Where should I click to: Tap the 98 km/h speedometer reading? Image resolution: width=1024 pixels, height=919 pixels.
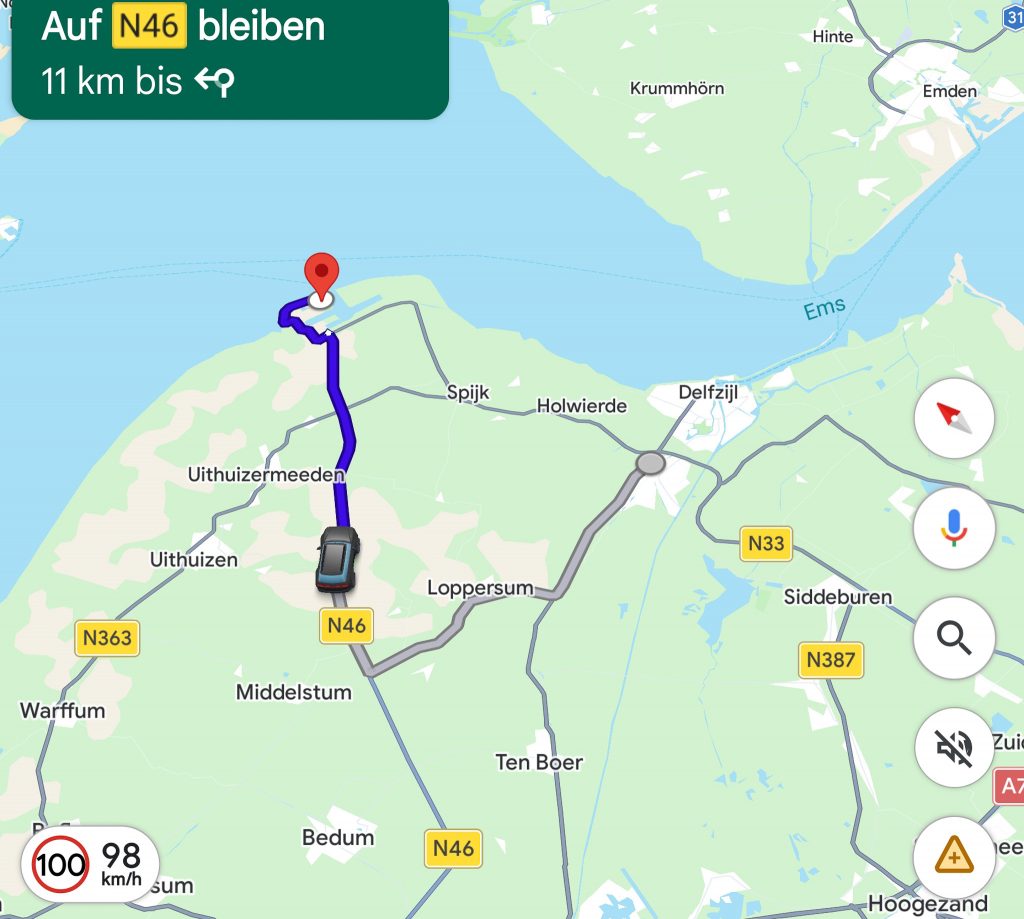tap(121, 862)
